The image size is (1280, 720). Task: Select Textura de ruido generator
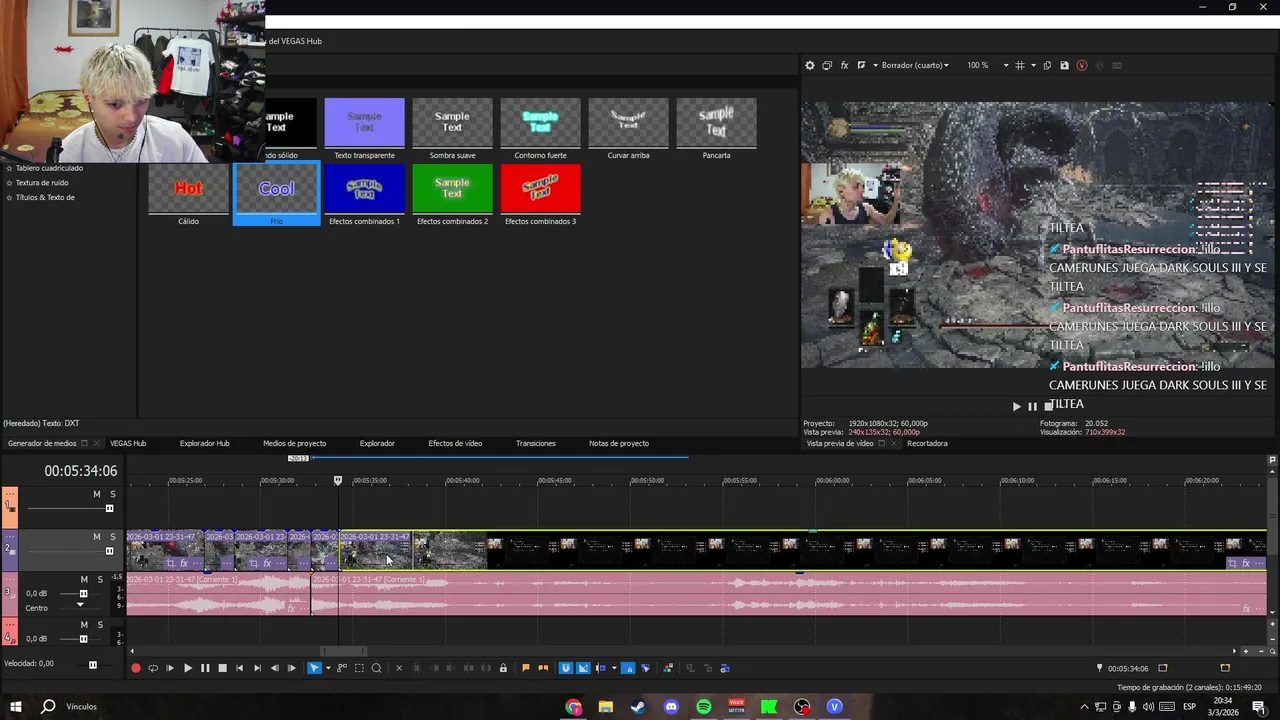point(42,183)
